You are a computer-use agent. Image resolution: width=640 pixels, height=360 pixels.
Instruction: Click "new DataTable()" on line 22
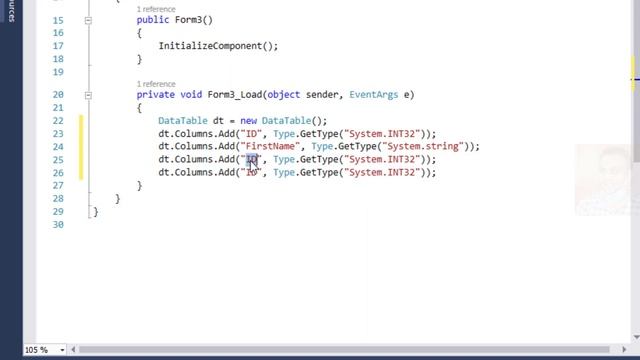pyautogui.click(x=281, y=121)
